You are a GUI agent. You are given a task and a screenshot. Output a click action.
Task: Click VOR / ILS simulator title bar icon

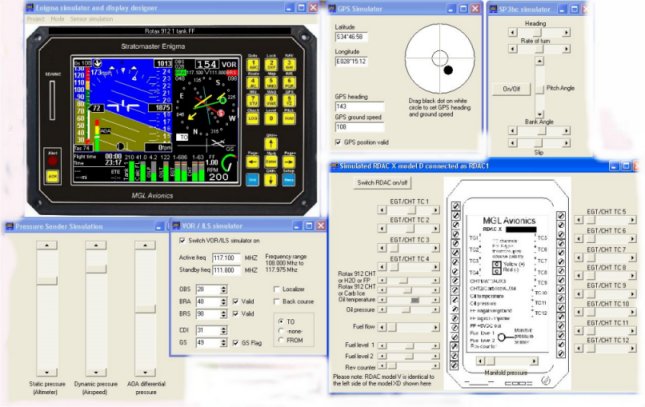point(176,226)
